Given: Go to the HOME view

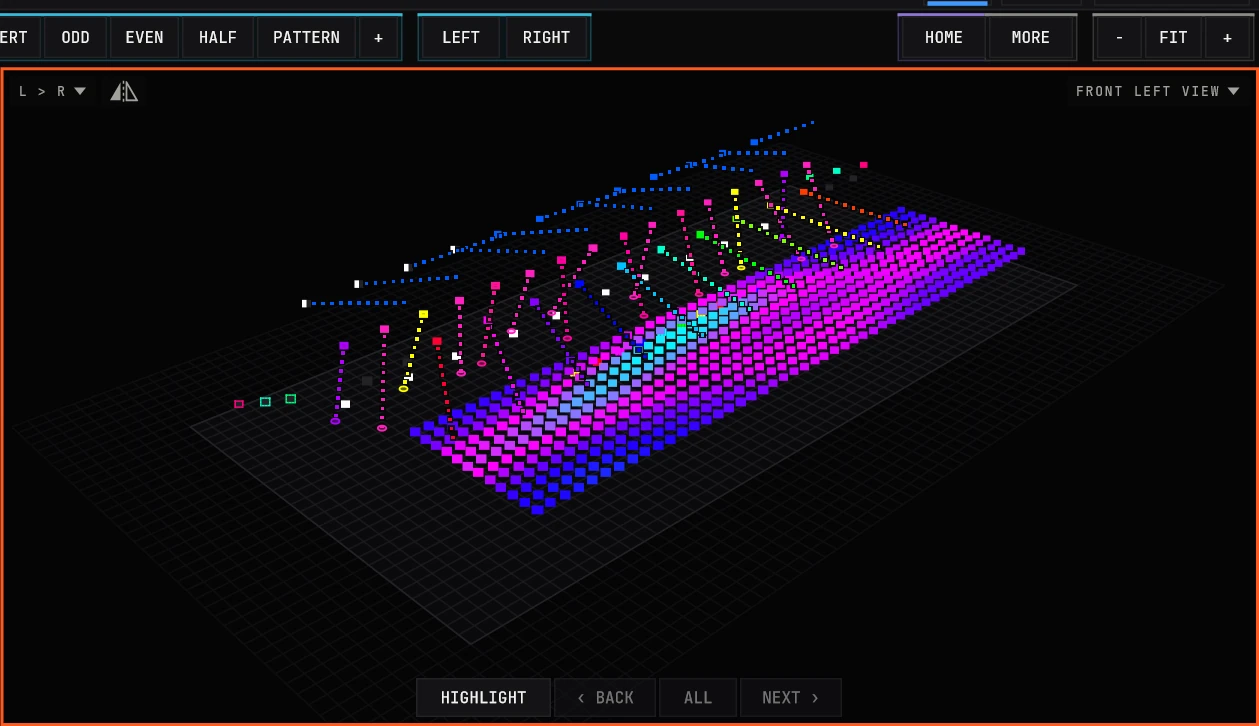Looking at the screenshot, I should [944, 38].
